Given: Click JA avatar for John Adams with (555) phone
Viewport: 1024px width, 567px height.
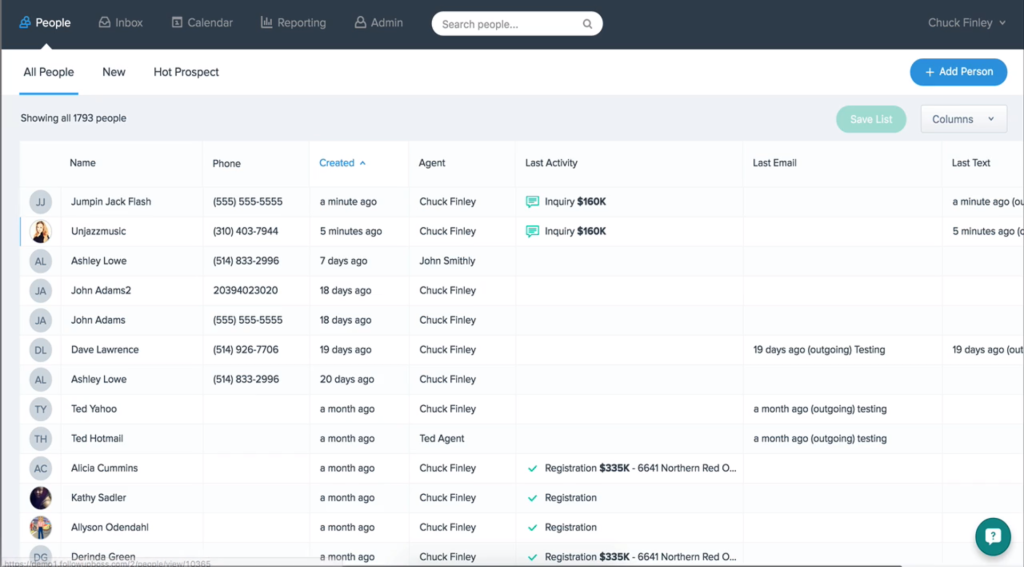Looking at the screenshot, I should click(40, 320).
